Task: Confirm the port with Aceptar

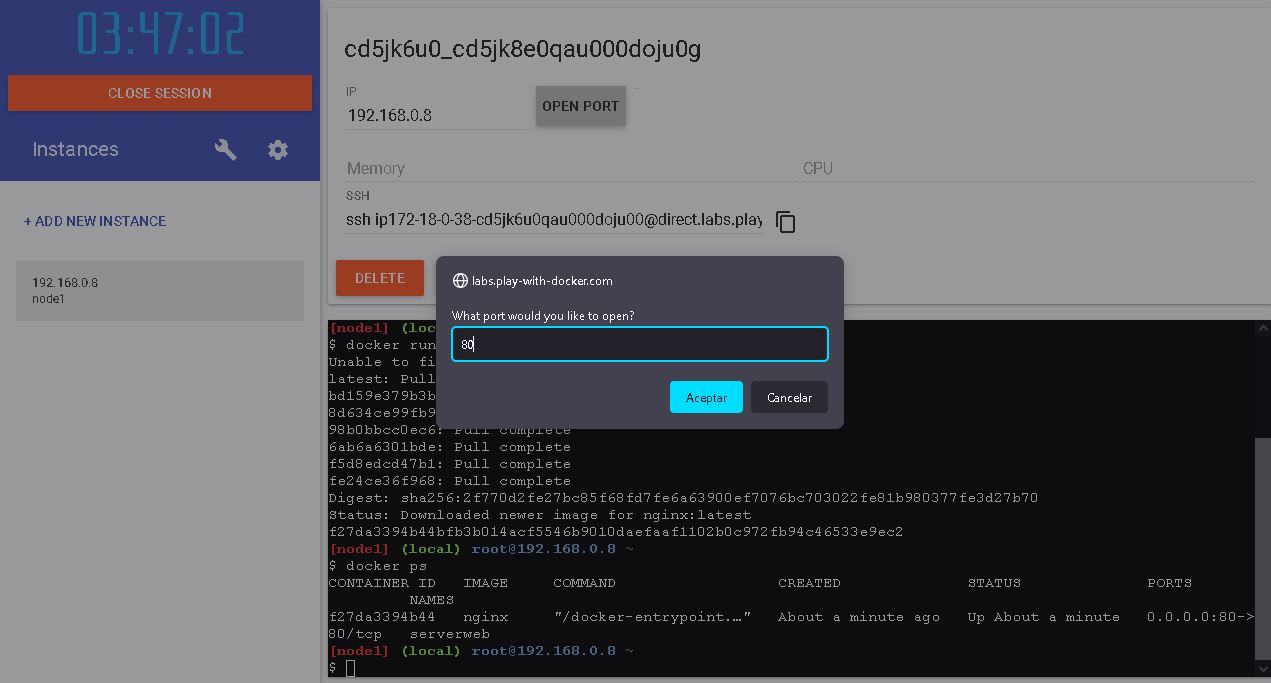Action: (706, 397)
